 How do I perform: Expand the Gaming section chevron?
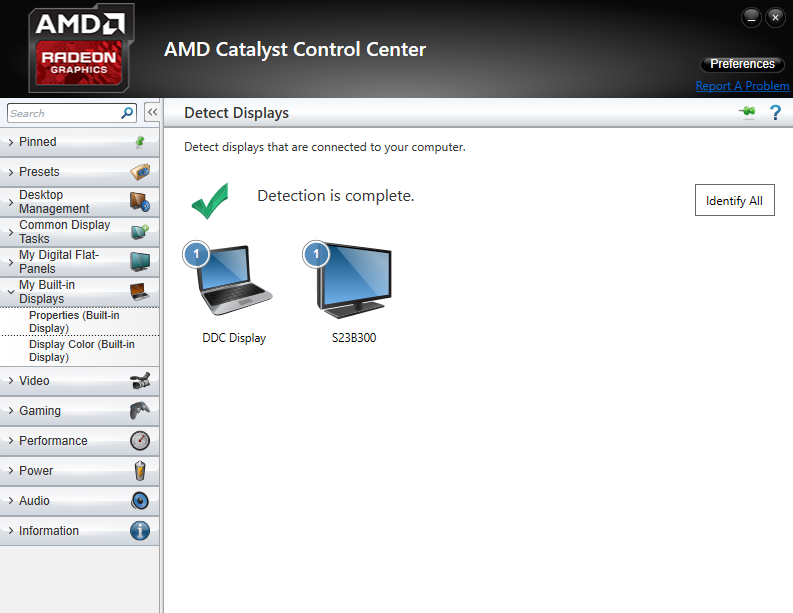tap(11, 411)
